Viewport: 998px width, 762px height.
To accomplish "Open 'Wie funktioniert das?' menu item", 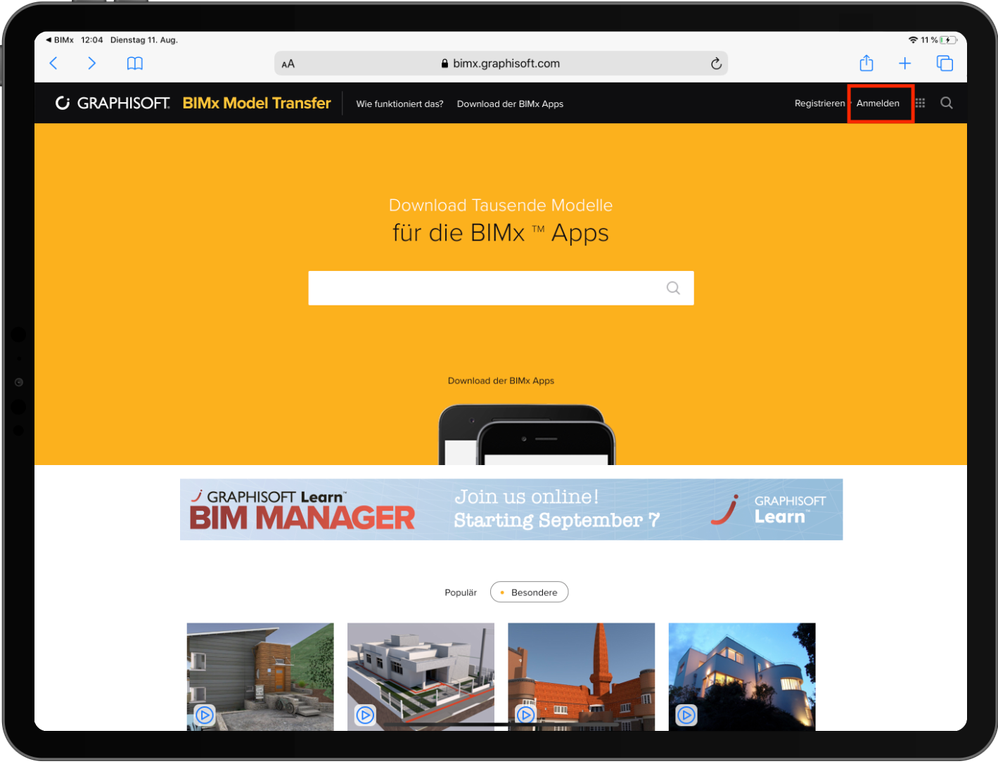I will coord(400,104).
